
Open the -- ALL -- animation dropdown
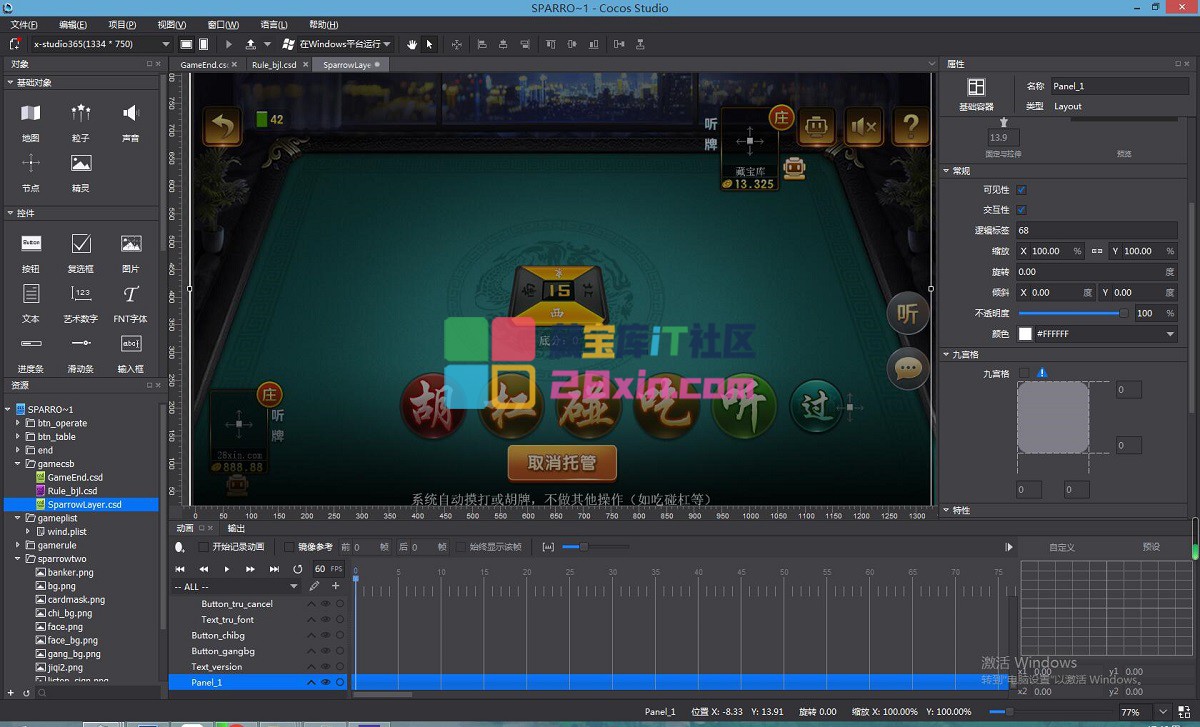click(236, 587)
